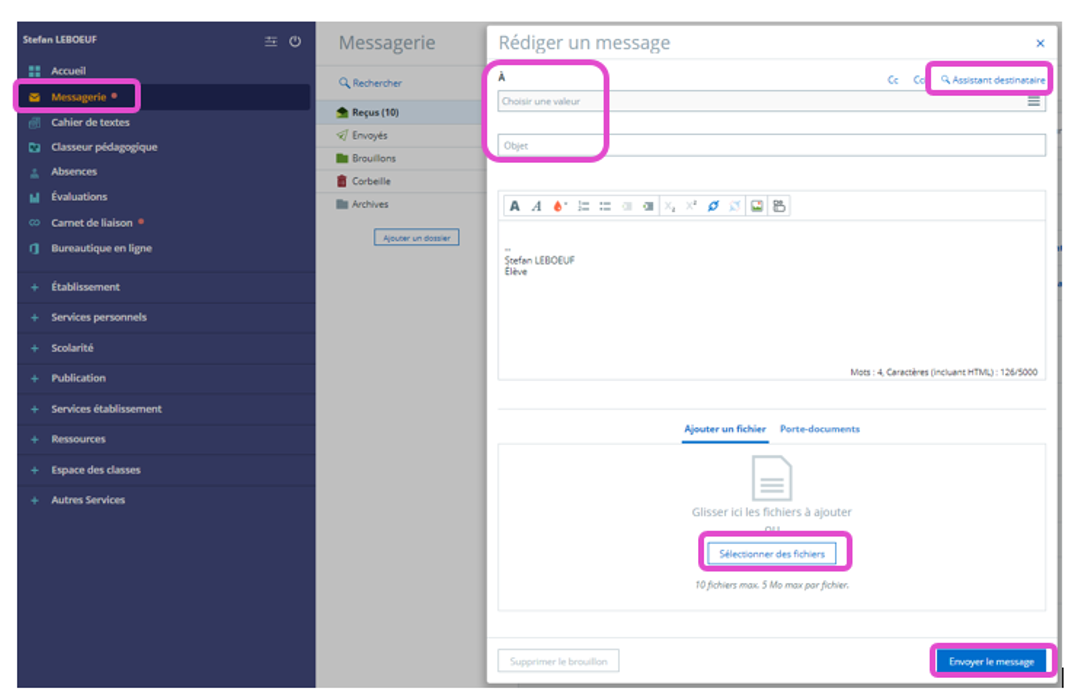
Task: Select the bullet list icon in editor toolbar
Action: tap(605, 206)
